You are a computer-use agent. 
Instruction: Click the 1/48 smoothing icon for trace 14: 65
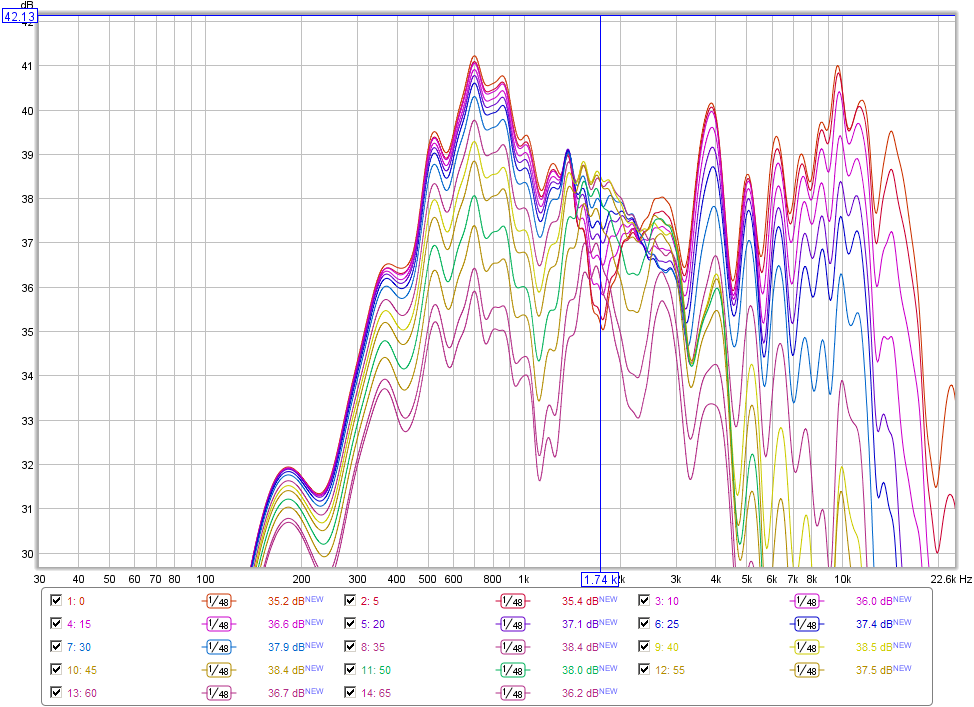pyautogui.click(x=512, y=693)
